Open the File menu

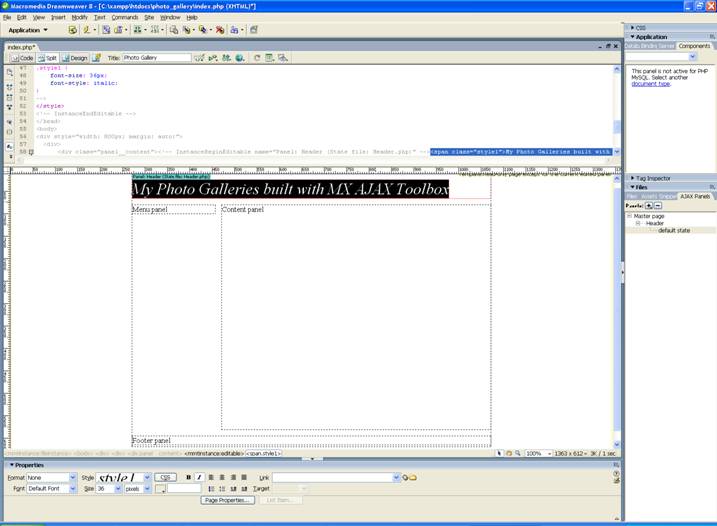pyautogui.click(x=7, y=17)
